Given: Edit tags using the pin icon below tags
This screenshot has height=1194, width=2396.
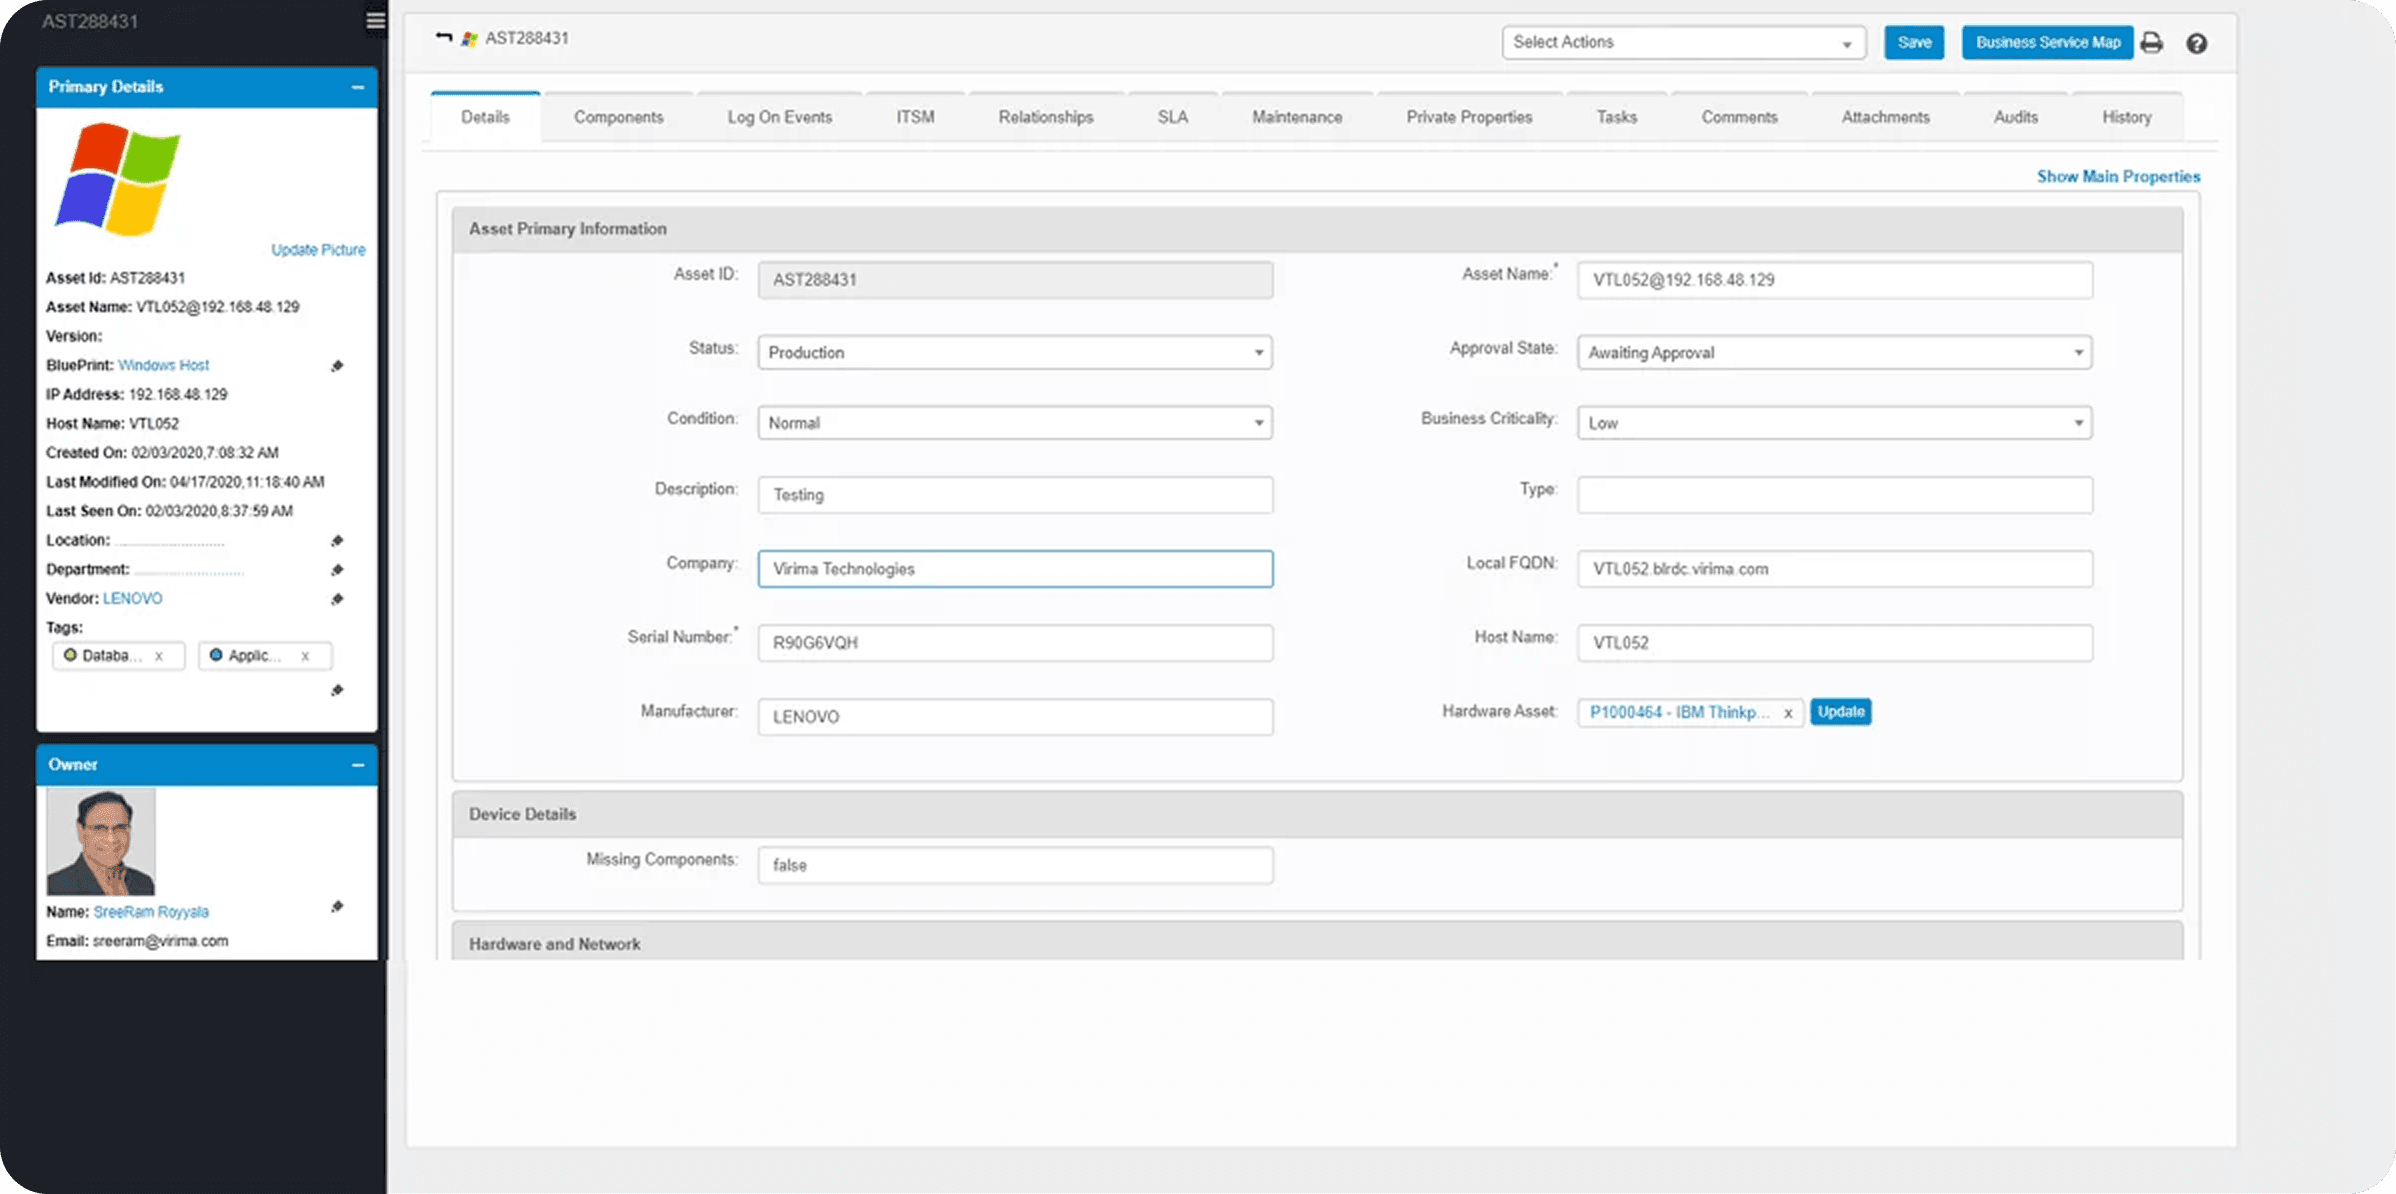Looking at the screenshot, I should tap(337, 690).
